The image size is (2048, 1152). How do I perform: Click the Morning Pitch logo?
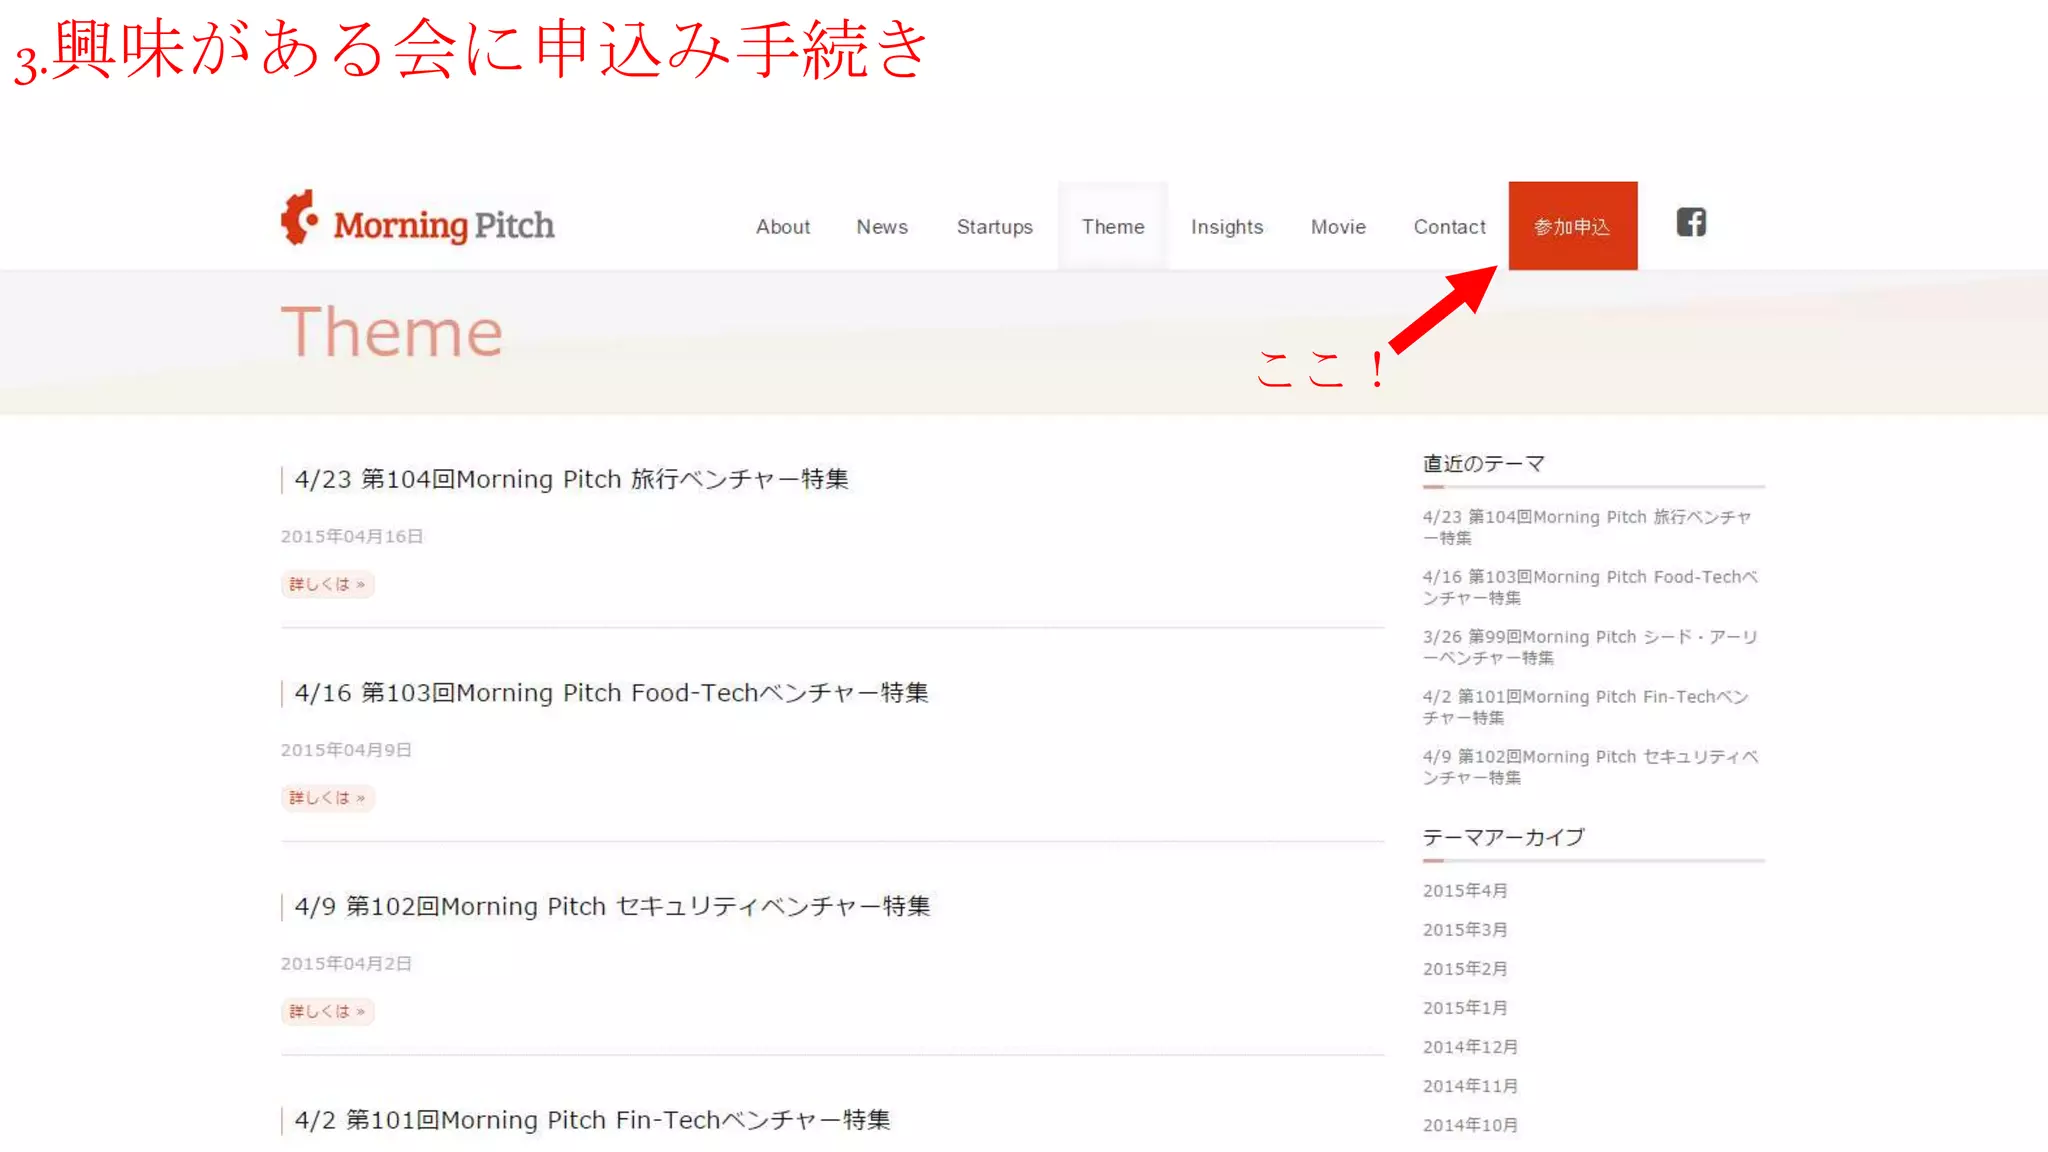click(x=418, y=222)
